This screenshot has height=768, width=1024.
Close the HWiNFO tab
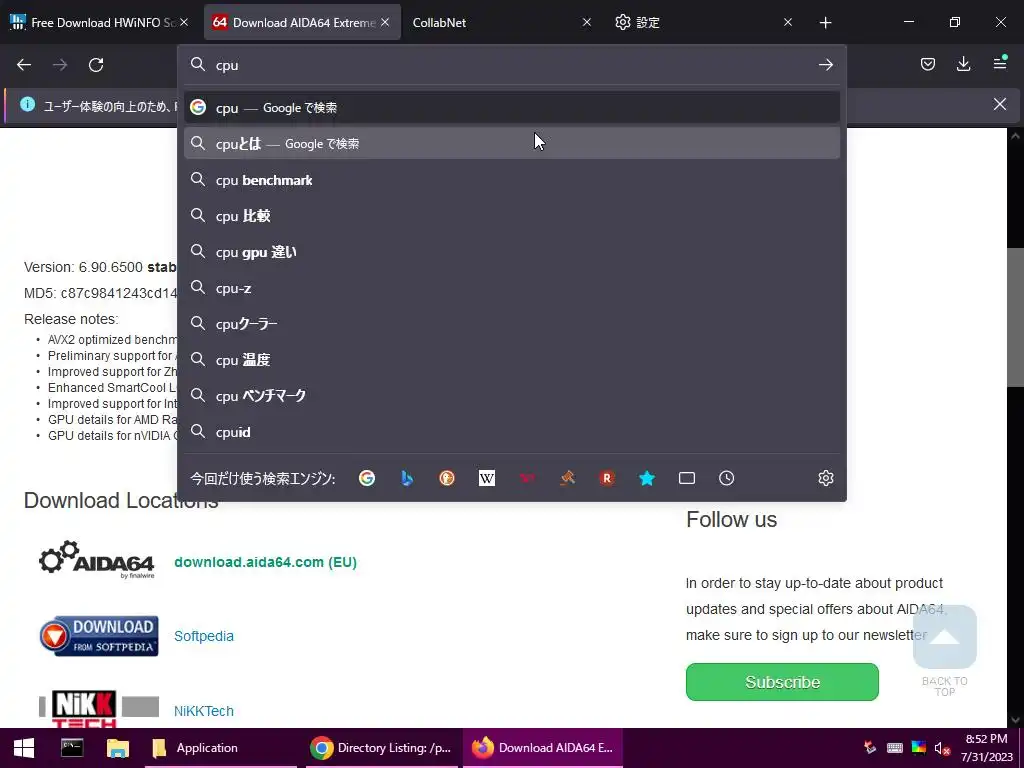pos(184,22)
